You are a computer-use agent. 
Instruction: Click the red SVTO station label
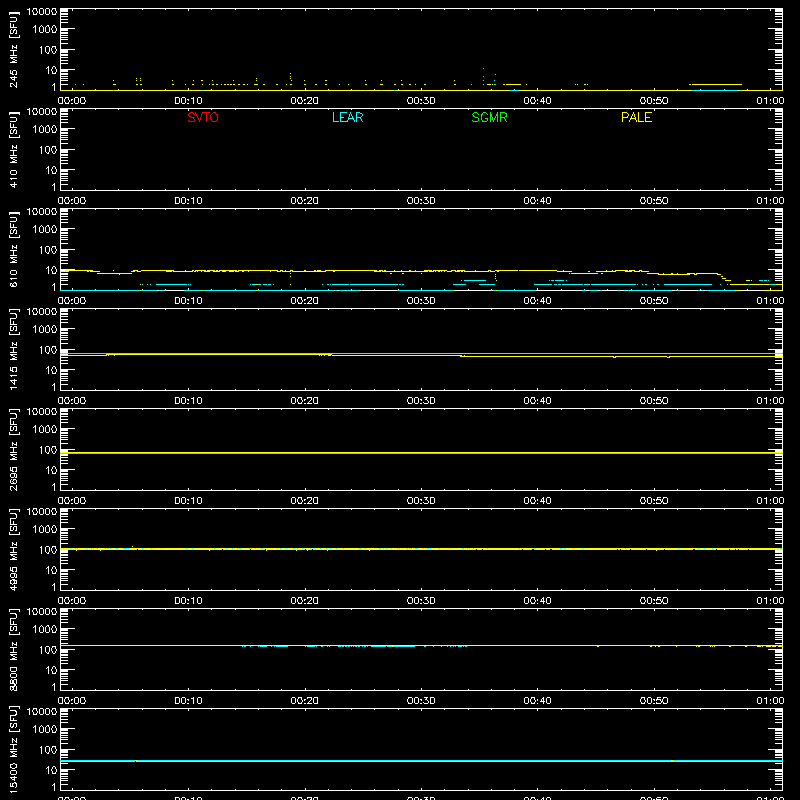[203, 117]
